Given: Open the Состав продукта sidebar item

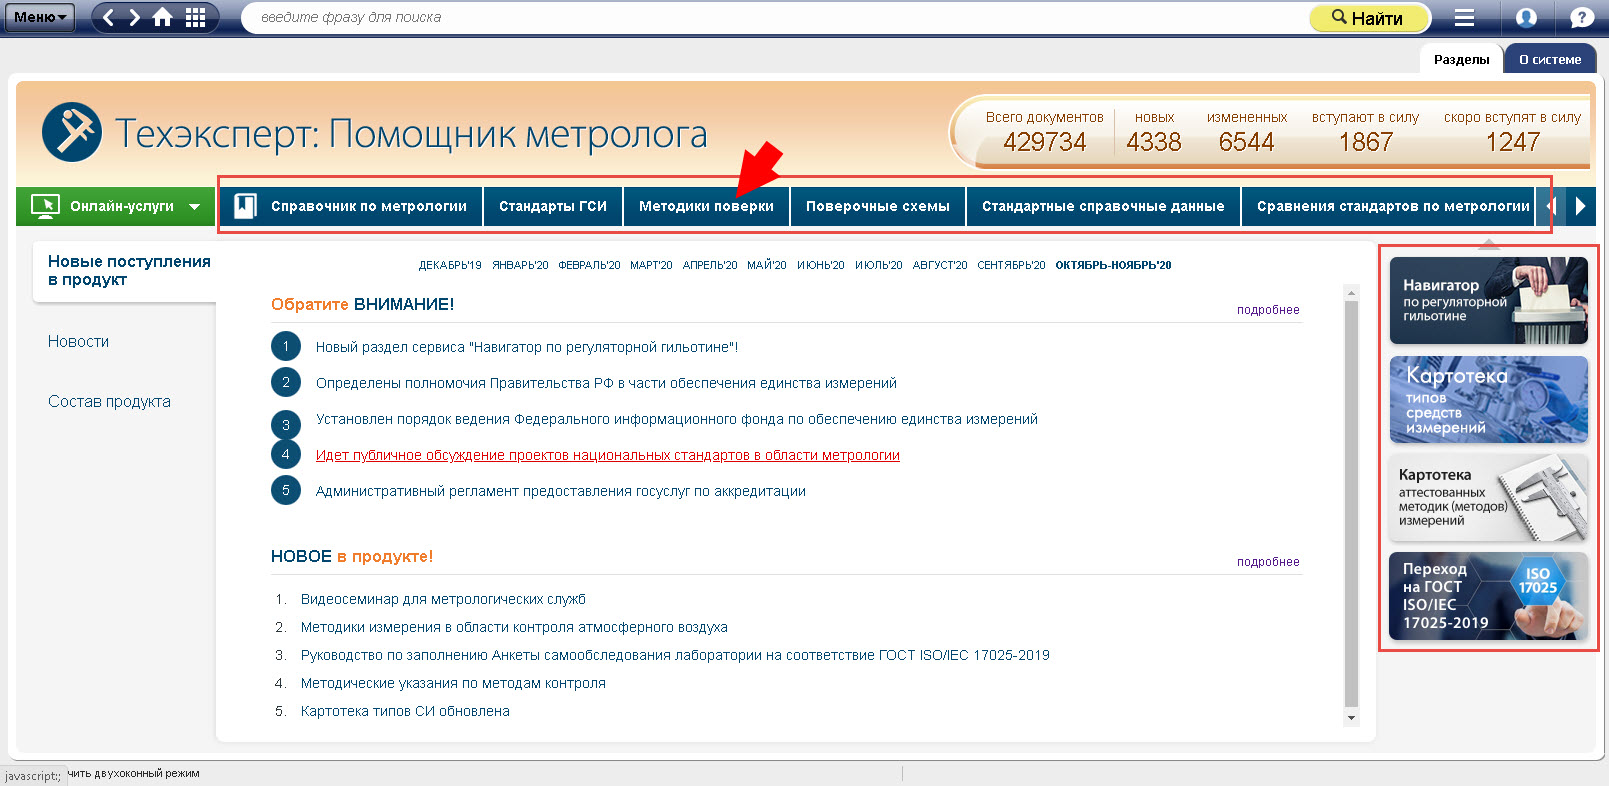Looking at the screenshot, I should point(109,401).
